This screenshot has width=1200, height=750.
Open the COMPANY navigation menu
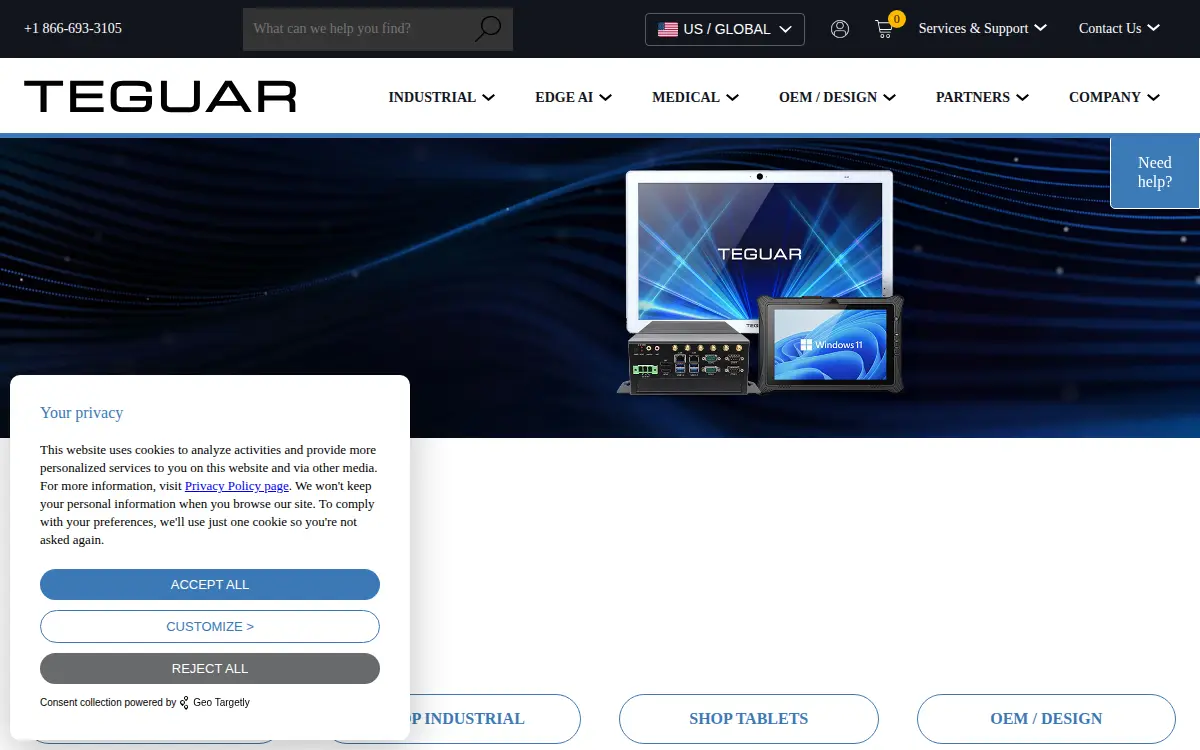click(1114, 97)
